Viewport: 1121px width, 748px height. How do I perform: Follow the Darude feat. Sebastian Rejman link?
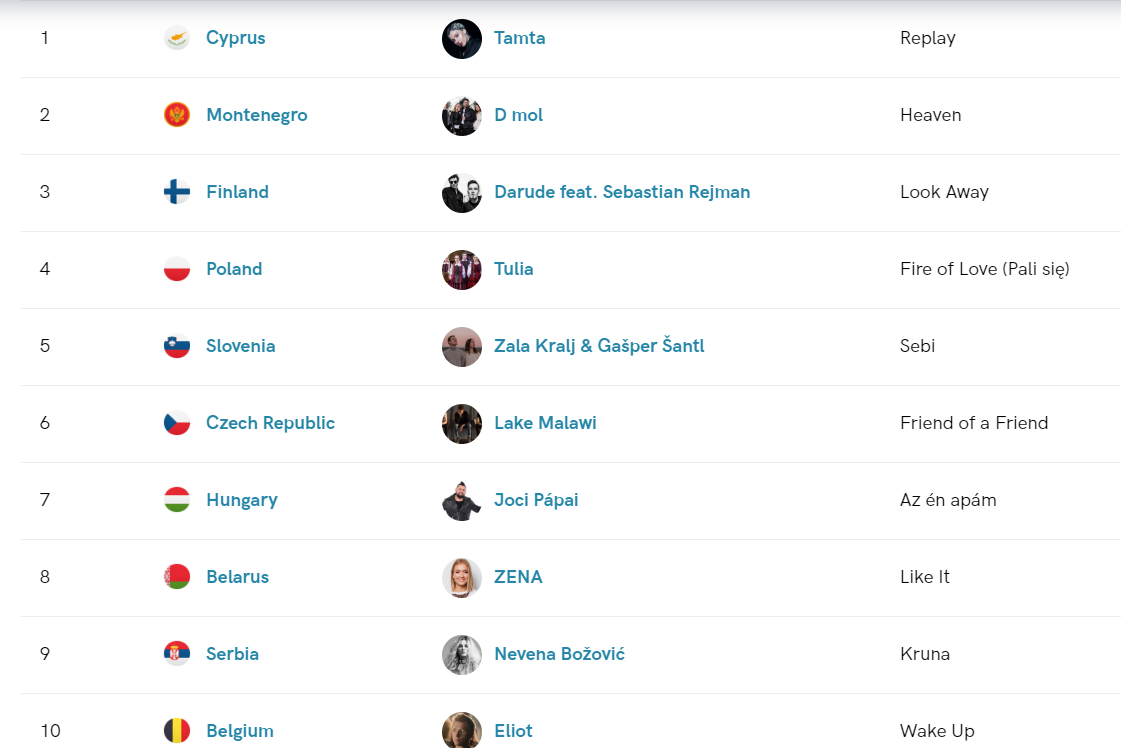(622, 192)
